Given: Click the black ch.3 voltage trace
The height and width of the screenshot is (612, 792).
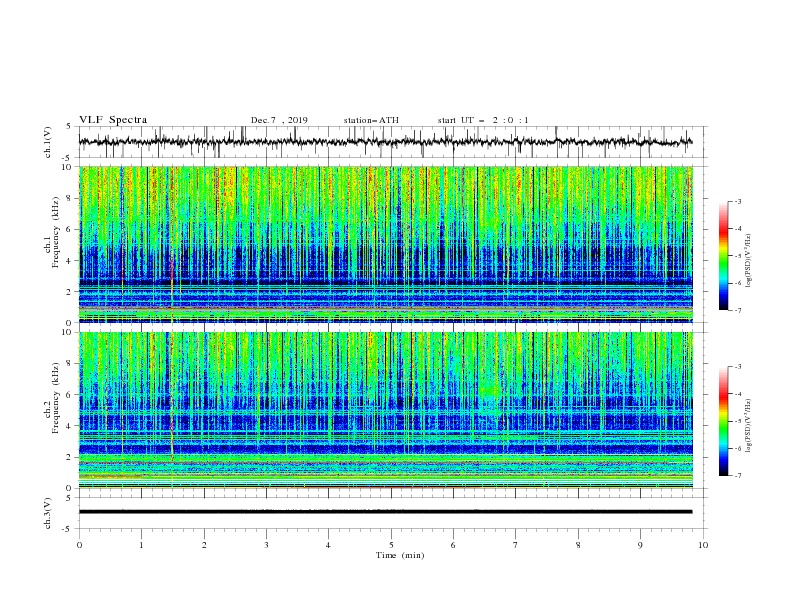Looking at the screenshot, I should pos(385,512).
